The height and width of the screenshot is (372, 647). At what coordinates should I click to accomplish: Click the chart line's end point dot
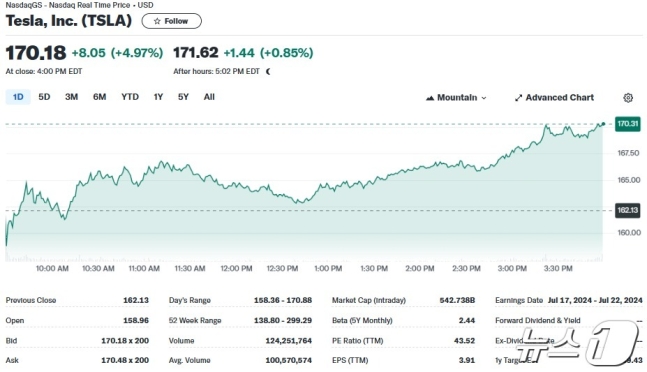point(603,124)
